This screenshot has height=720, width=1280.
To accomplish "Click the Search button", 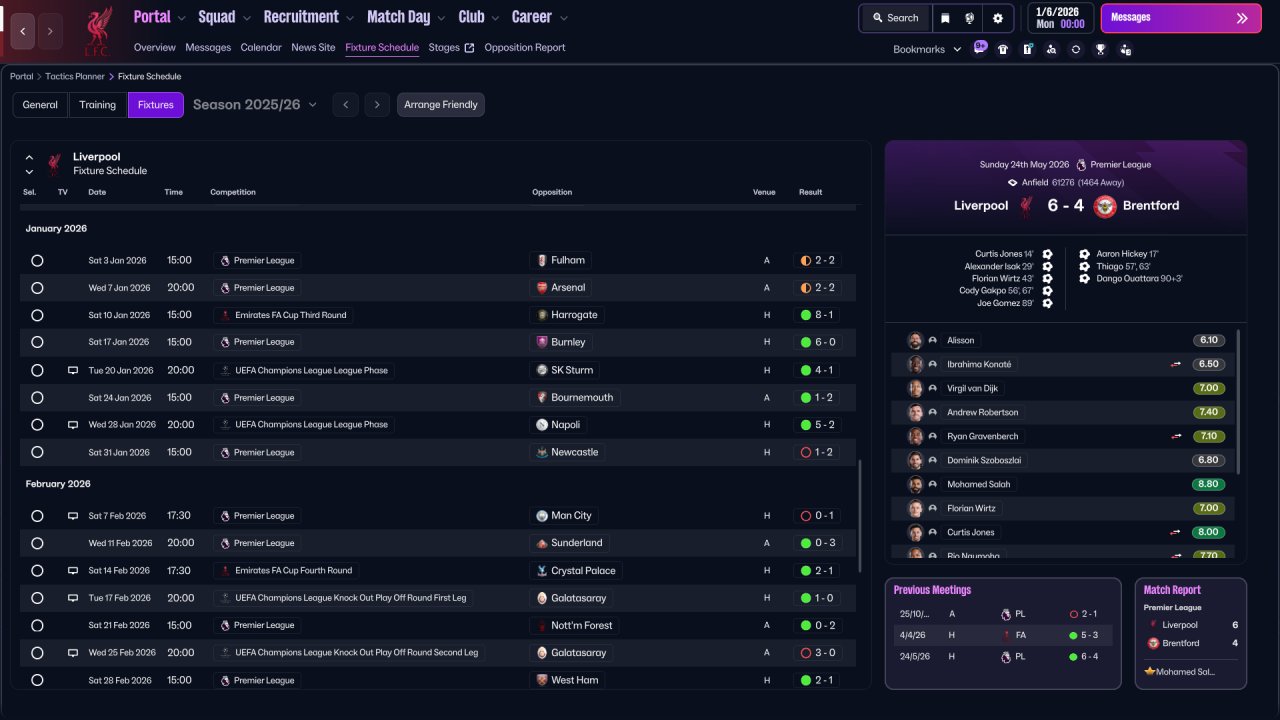I will [x=896, y=18].
